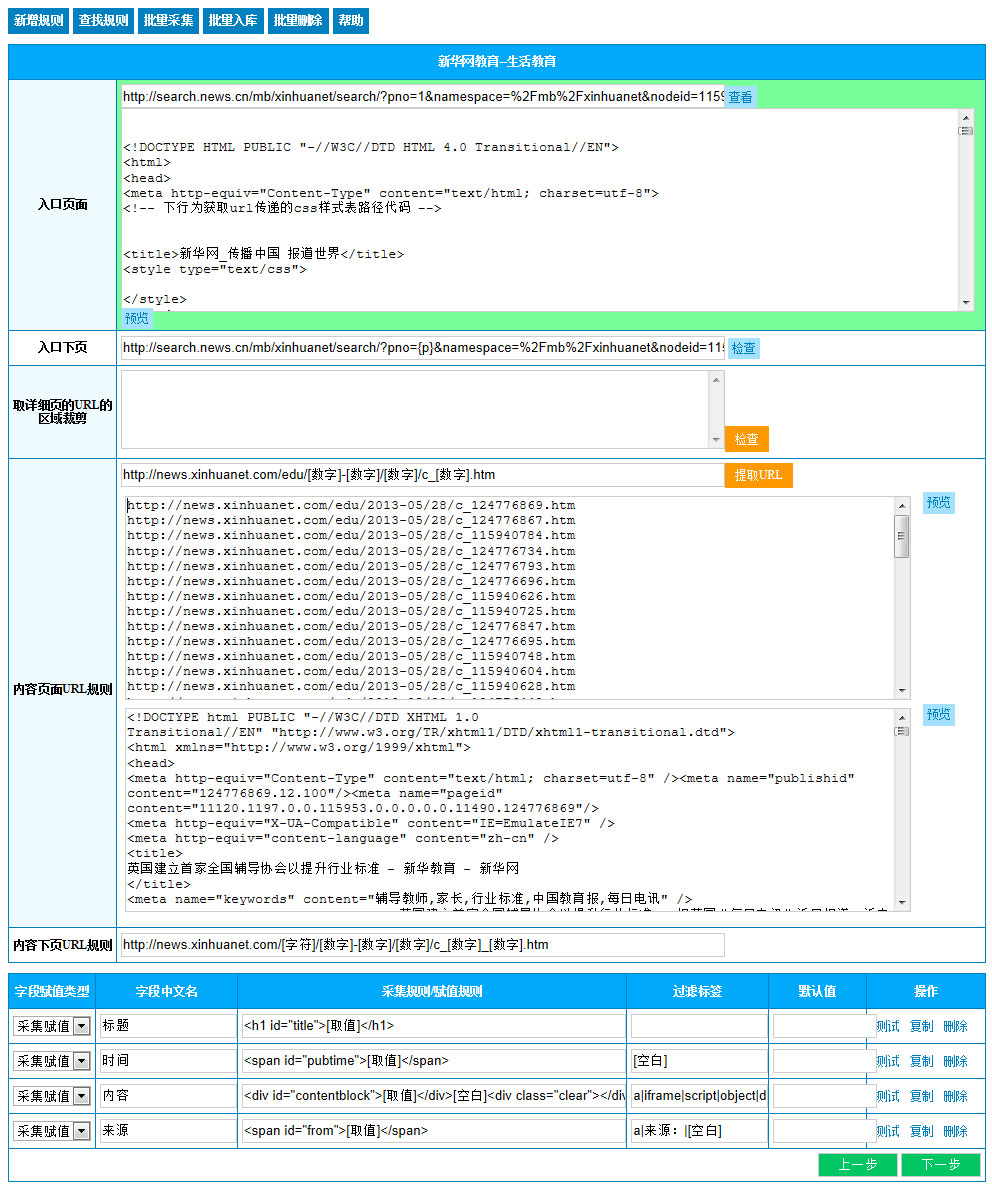The width and height of the screenshot is (992, 1190).
Task: Click the 批量采集 button
Action: point(168,20)
